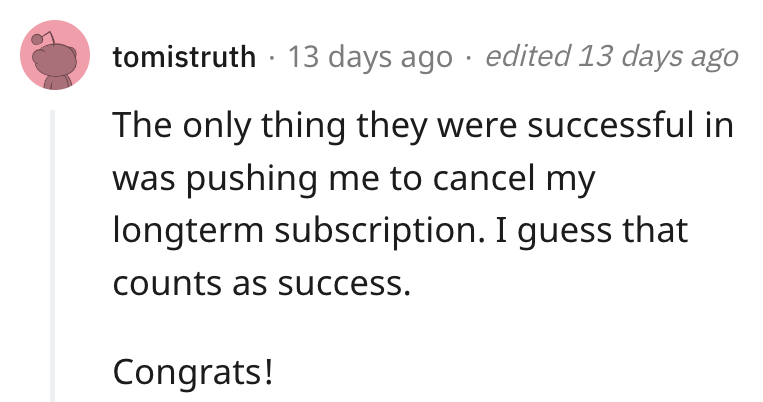Image resolution: width=763 pixels, height=402 pixels.
Task: Click the 'edited 13 days ago' label
Action: pyautogui.click(x=612, y=57)
